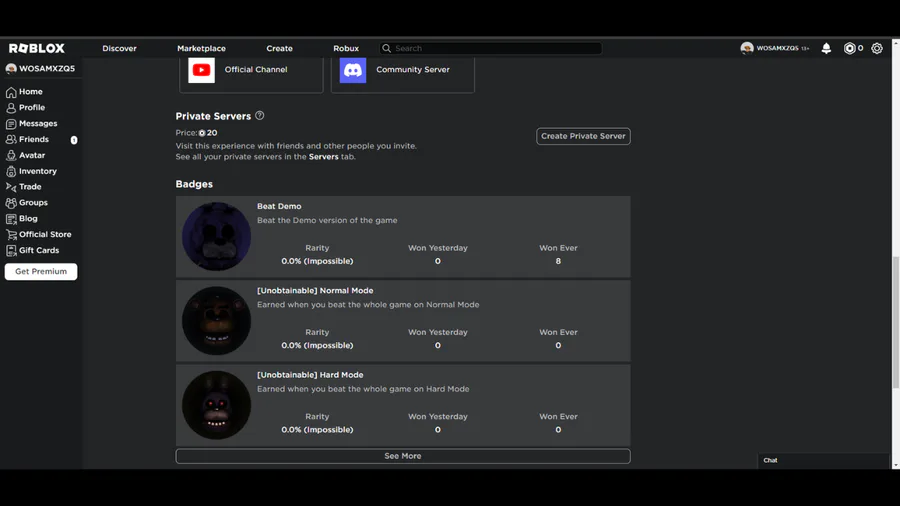Click the Avatar sidebar icon
This screenshot has height=506, width=900.
(11, 155)
